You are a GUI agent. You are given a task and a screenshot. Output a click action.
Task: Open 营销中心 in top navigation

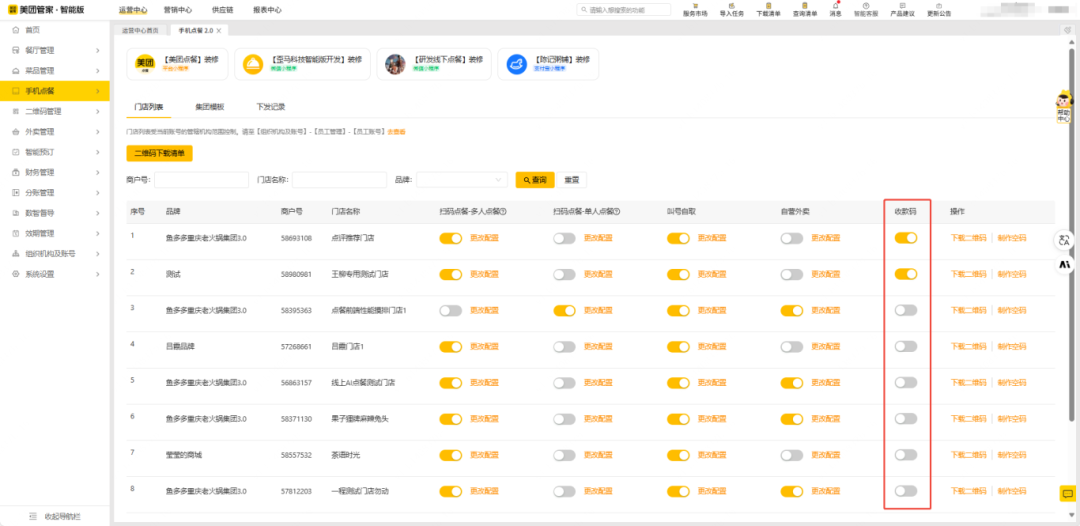(179, 10)
